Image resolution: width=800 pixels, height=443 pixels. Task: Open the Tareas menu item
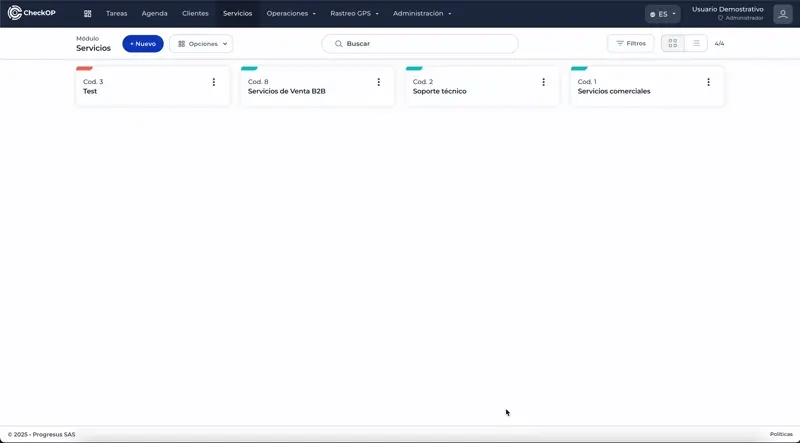(117, 14)
